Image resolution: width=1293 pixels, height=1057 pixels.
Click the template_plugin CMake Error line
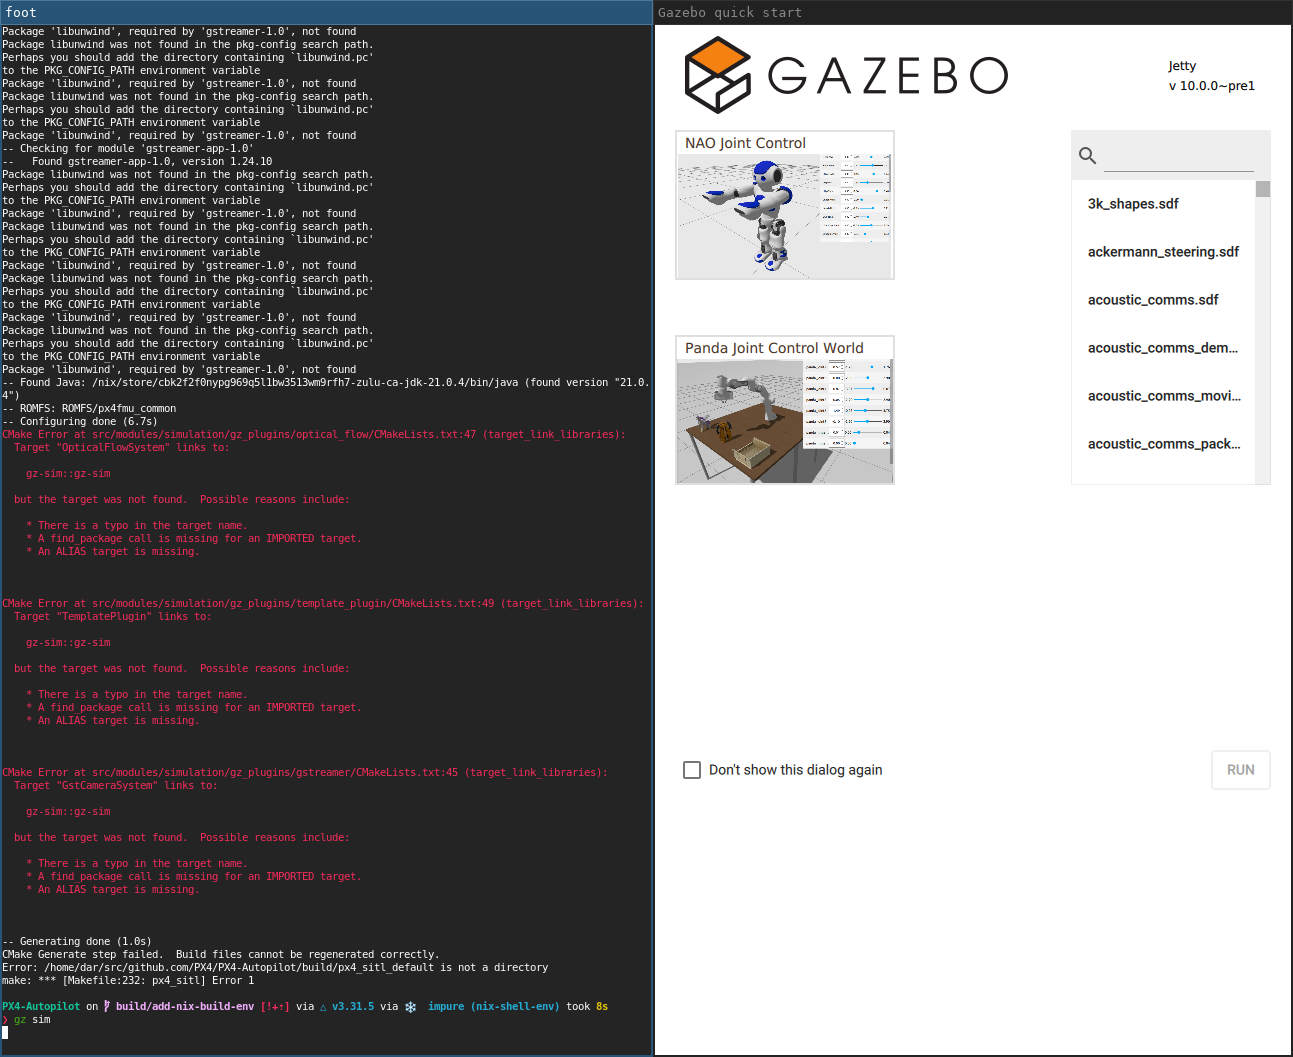(x=323, y=604)
